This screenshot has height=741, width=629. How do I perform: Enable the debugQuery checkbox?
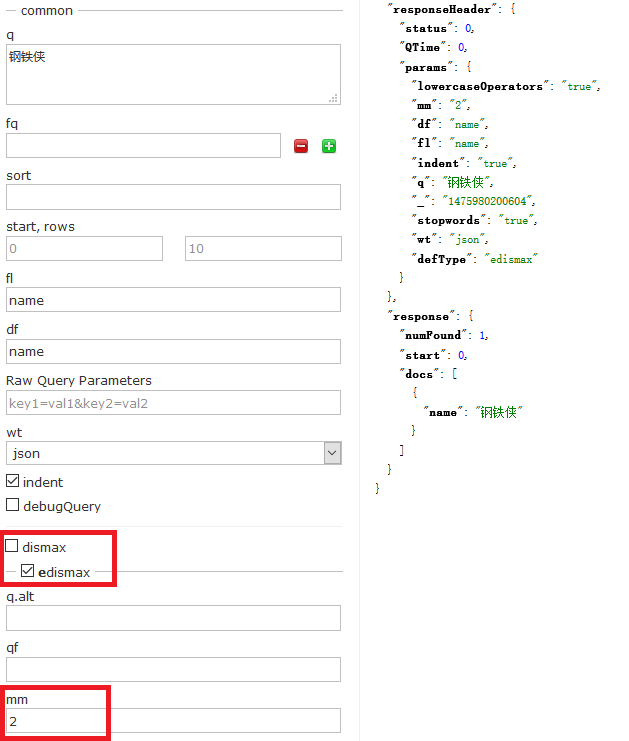tap(13, 505)
